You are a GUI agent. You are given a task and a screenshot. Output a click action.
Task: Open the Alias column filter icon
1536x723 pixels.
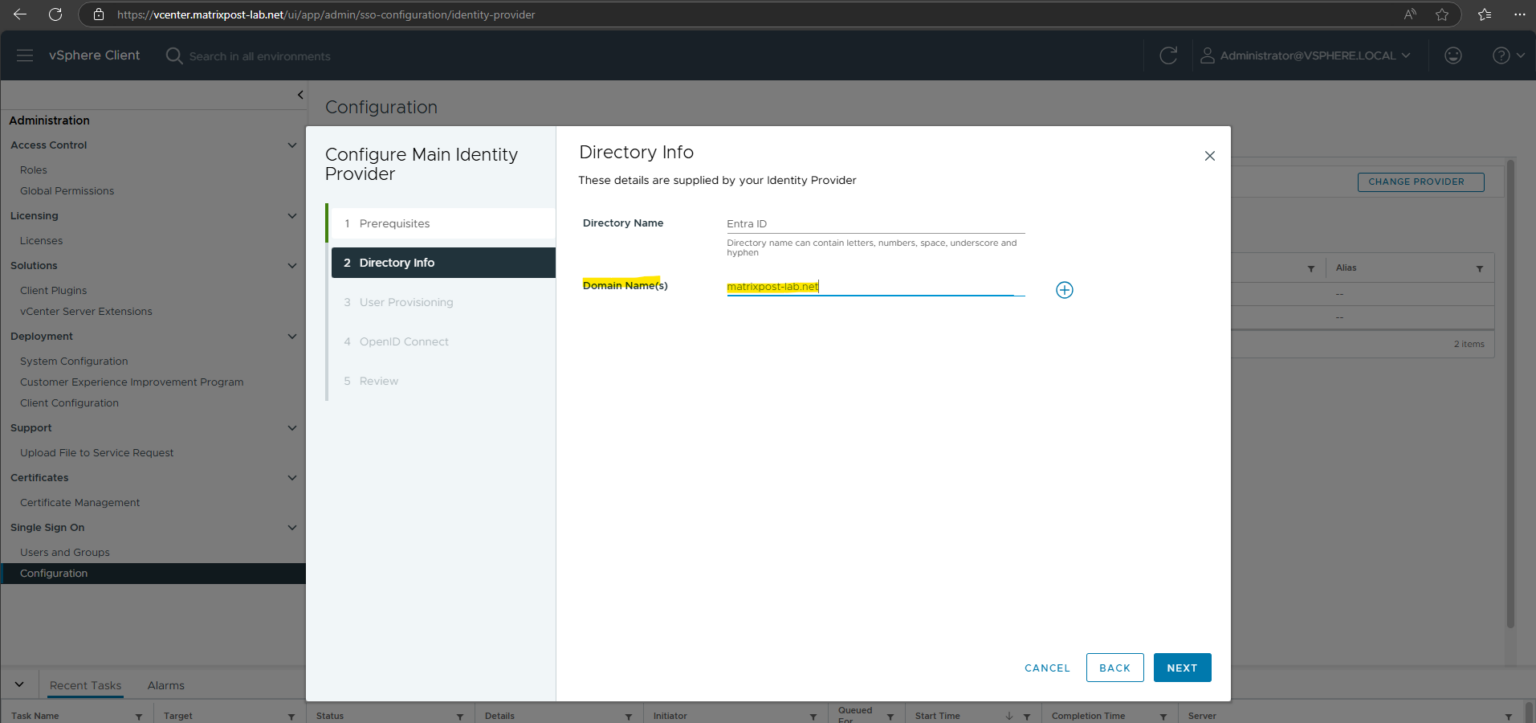coord(1479,267)
